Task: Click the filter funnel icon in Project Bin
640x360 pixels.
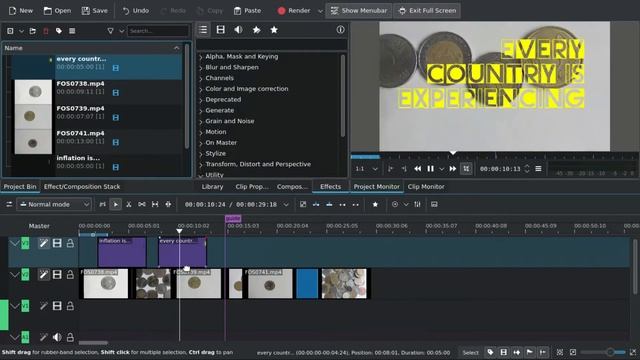Action: point(110,31)
